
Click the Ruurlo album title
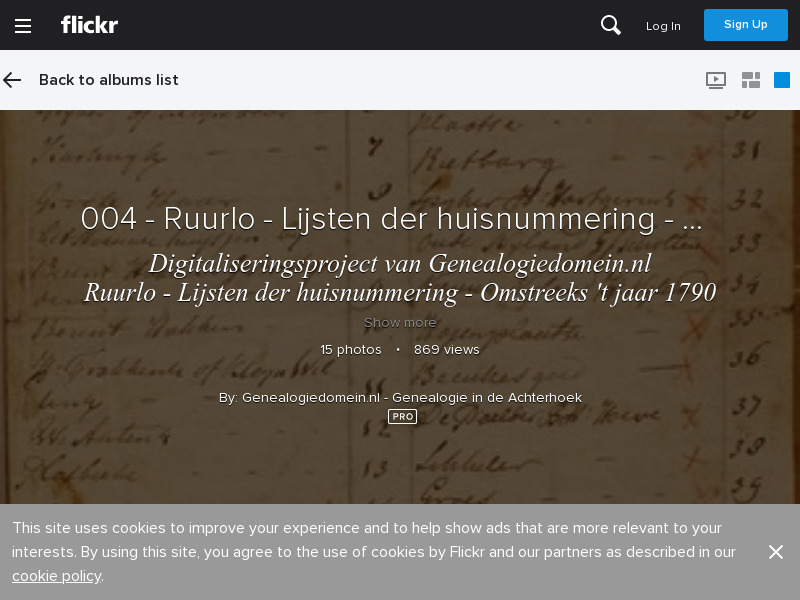[390, 219]
